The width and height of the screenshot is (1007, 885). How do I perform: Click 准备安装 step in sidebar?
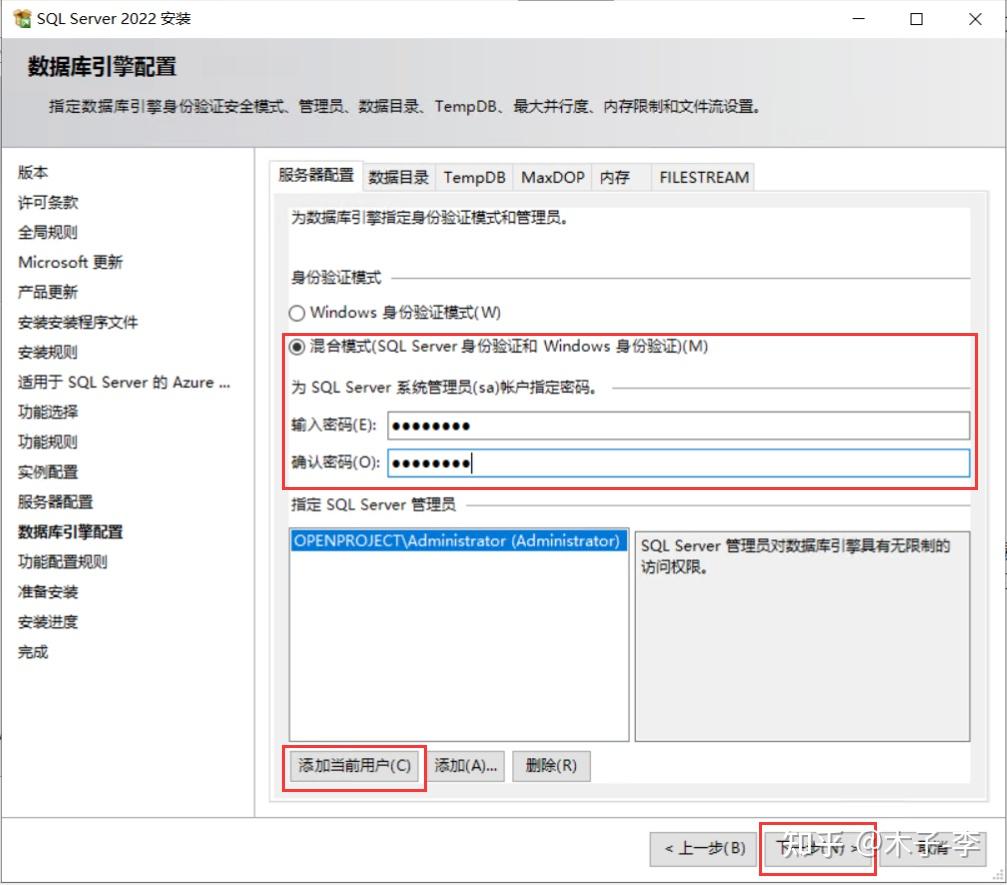click(x=48, y=592)
